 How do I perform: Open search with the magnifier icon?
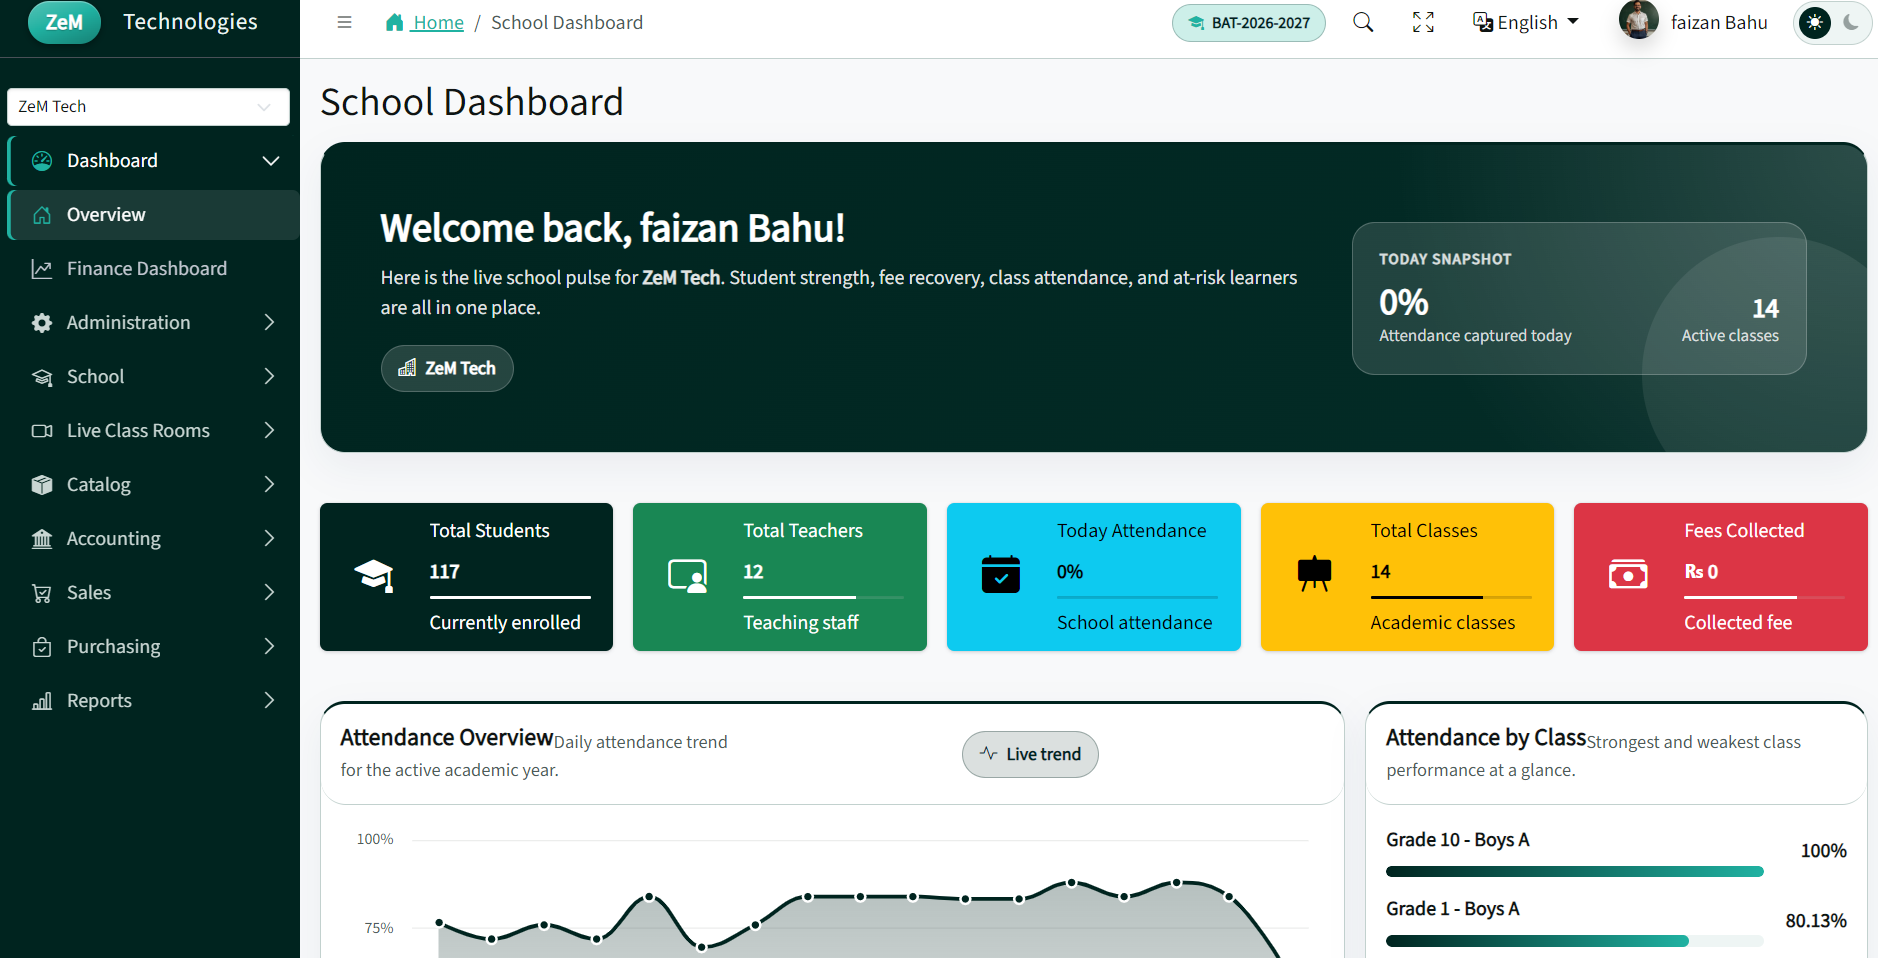pos(1363,22)
